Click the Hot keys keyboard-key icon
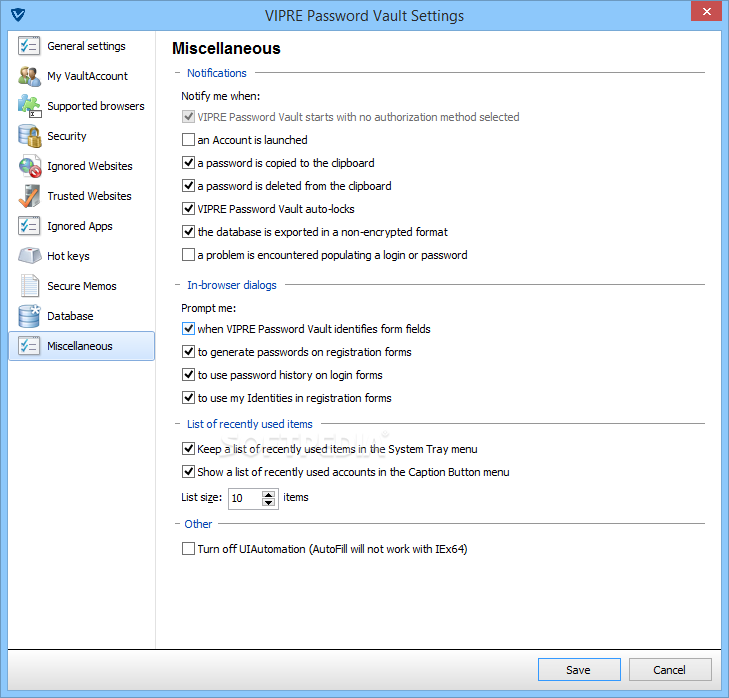Image resolution: width=729 pixels, height=698 pixels. [30, 256]
